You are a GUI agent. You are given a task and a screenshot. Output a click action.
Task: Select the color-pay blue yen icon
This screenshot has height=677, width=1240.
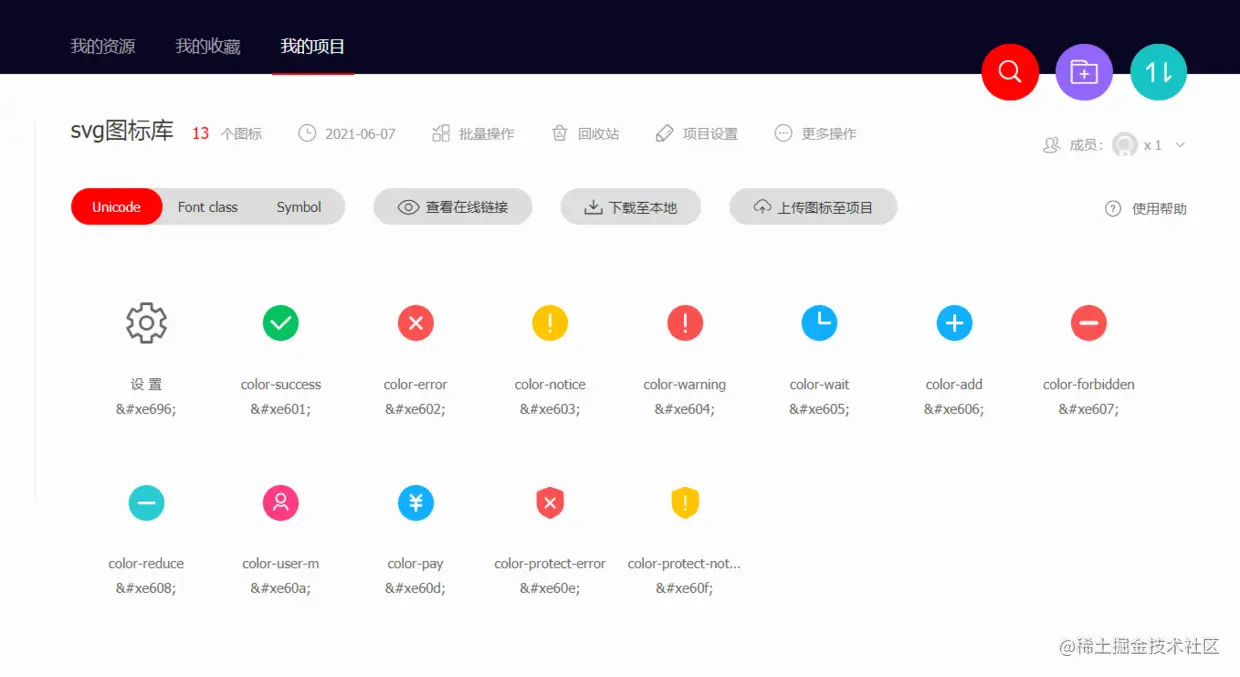(x=415, y=503)
